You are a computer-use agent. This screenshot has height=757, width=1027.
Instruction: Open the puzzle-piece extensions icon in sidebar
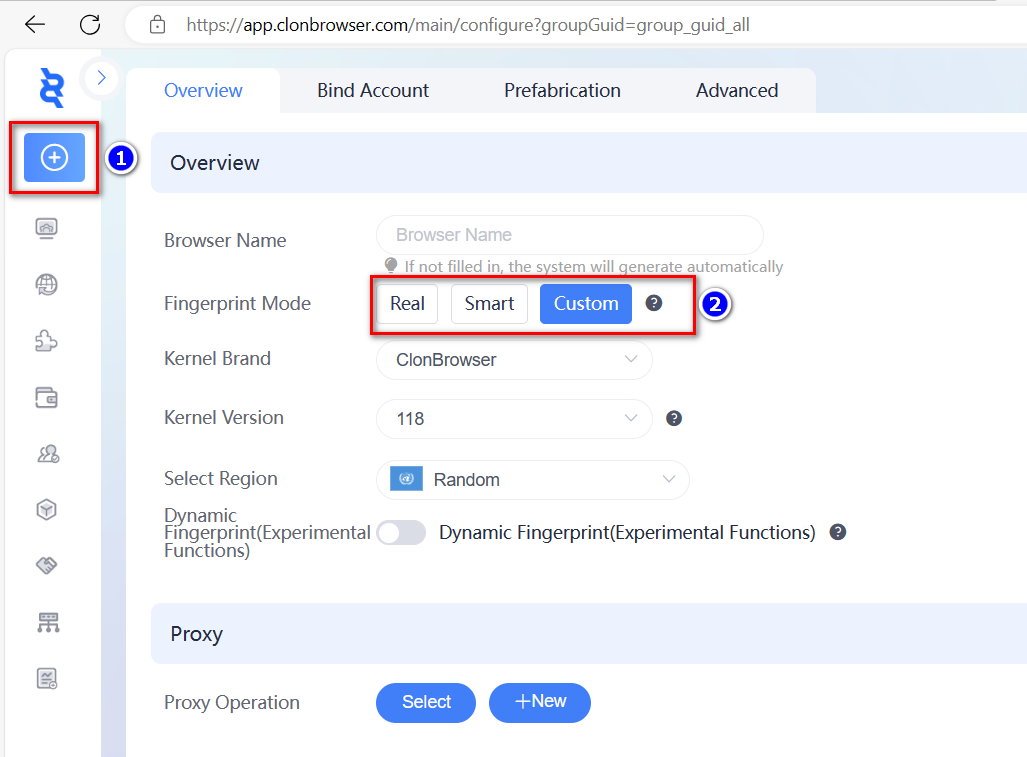47,341
